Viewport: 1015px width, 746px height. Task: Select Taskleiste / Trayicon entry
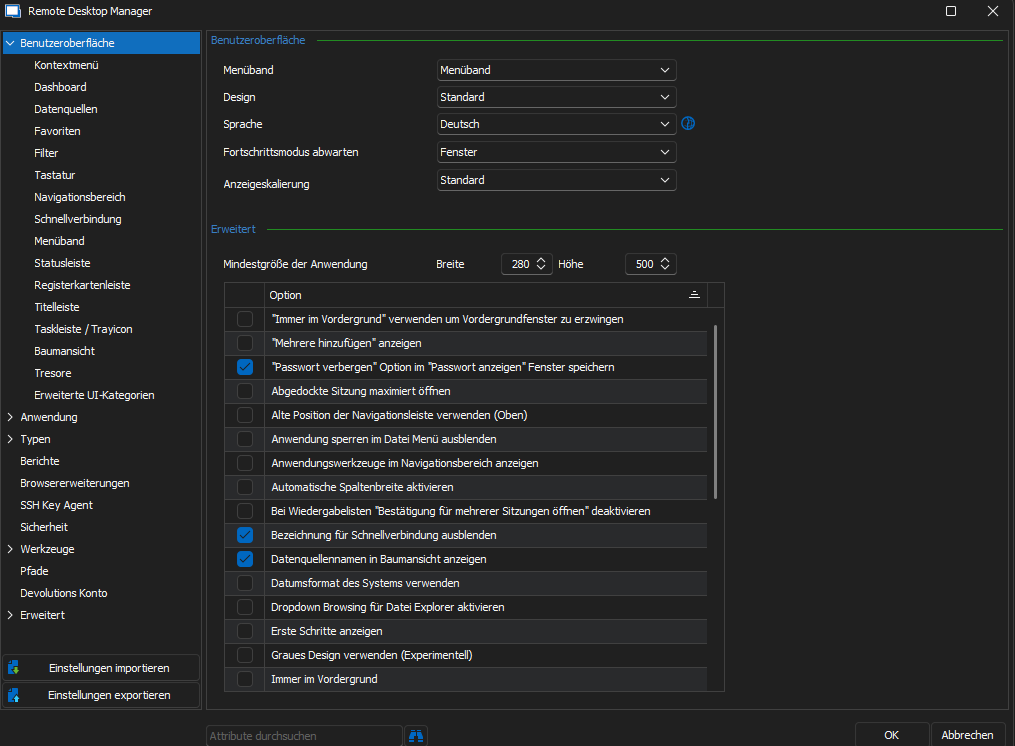point(83,329)
